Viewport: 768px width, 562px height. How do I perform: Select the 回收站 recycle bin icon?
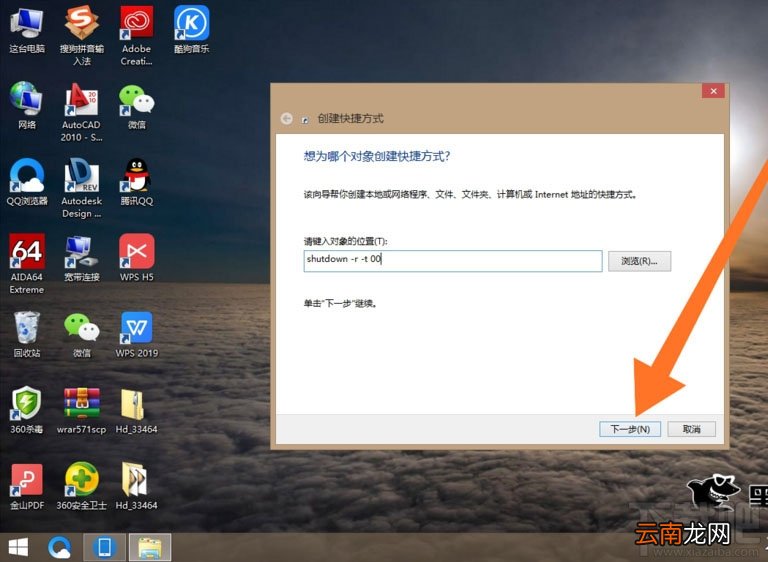click(27, 334)
